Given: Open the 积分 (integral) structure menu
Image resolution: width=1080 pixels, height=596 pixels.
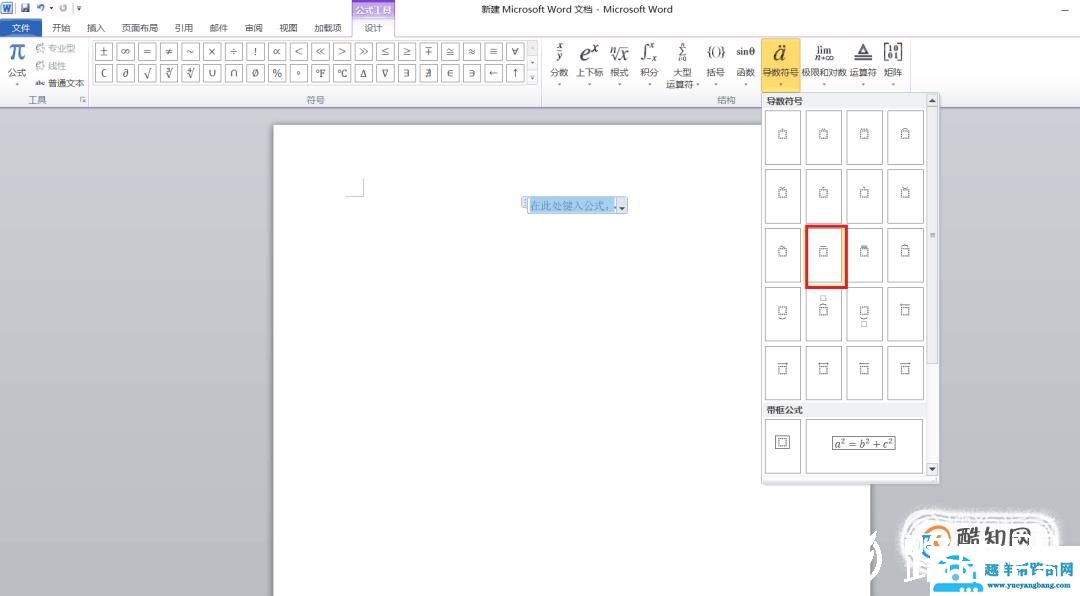Looking at the screenshot, I should tap(649, 61).
